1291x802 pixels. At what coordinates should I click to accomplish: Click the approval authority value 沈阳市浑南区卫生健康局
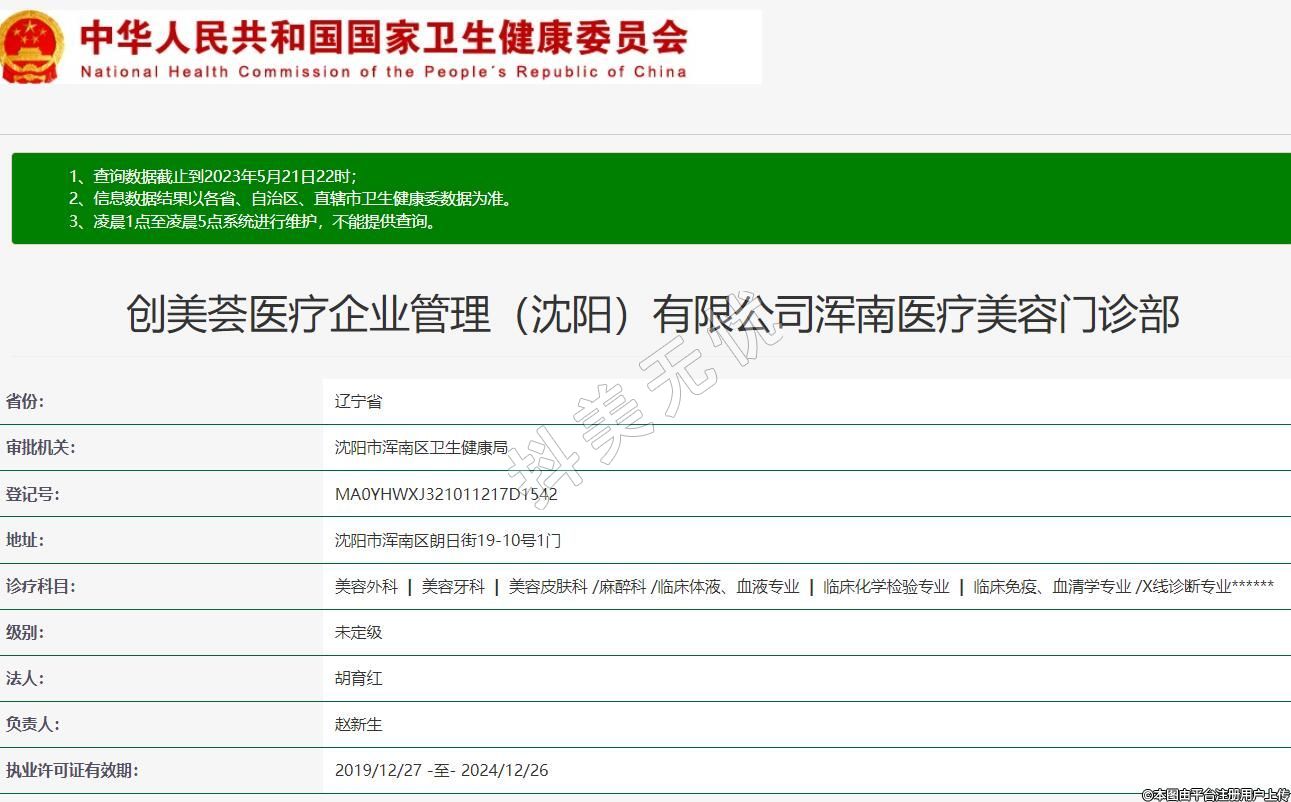click(421, 448)
